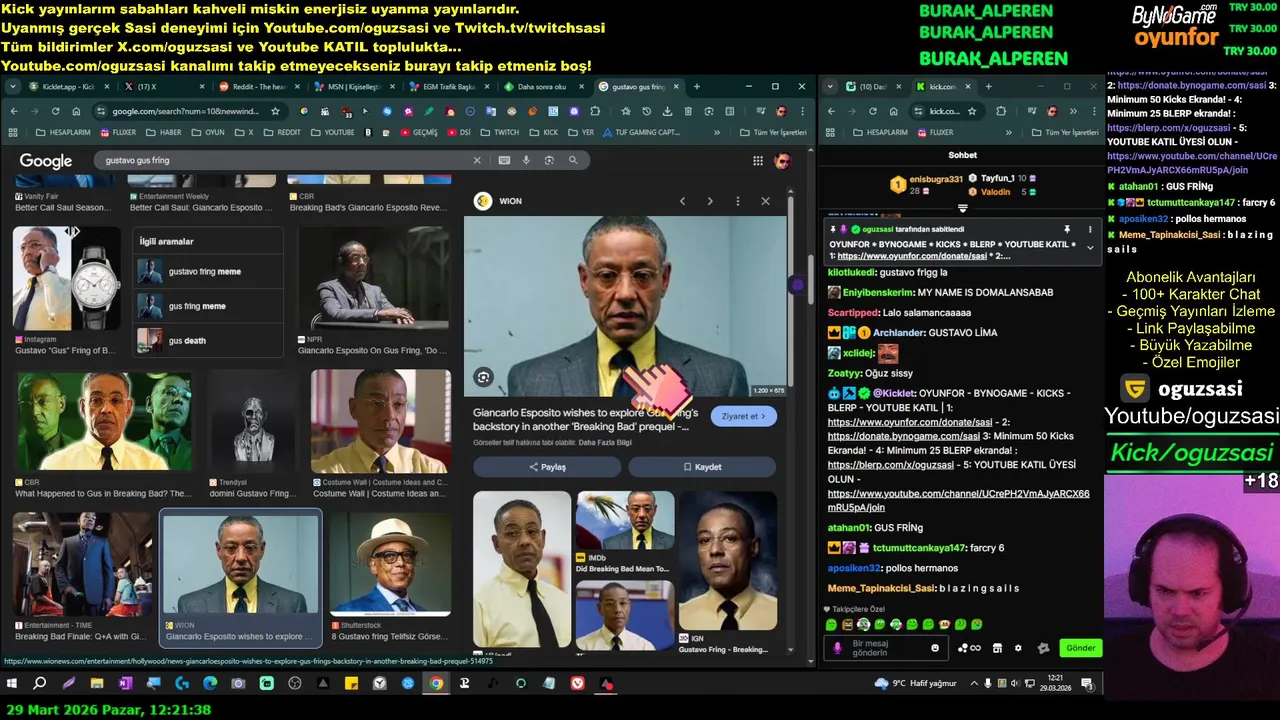Open the IGN Gustavo Fring related image

(x=727, y=560)
